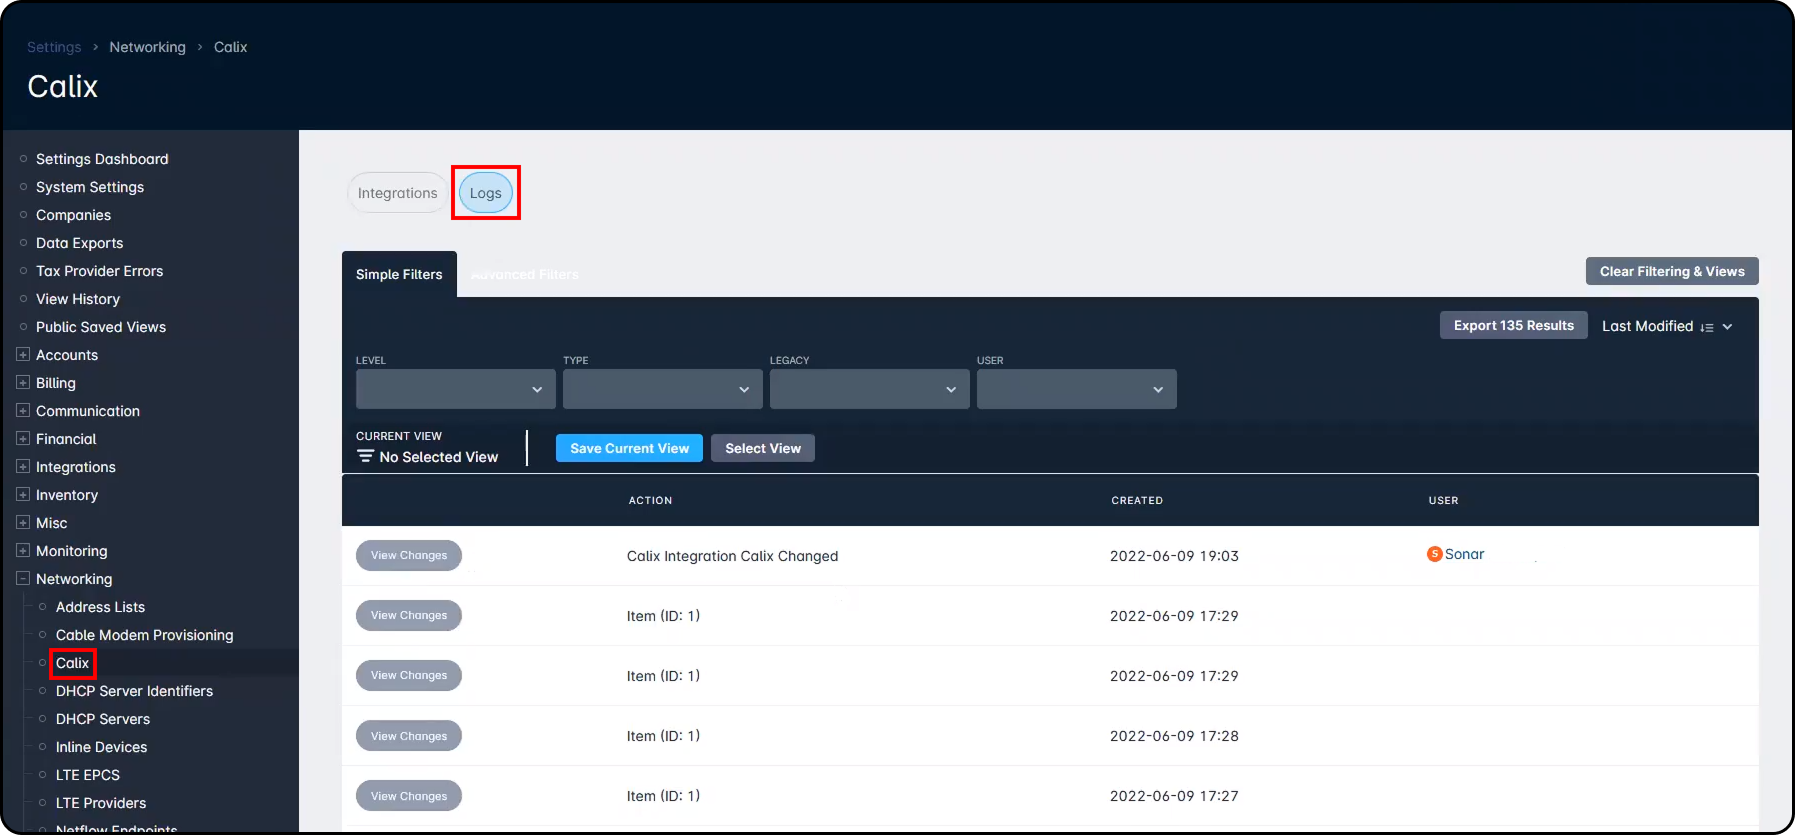Open Public Saved Views in sidebar
The height and width of the screenshot is (835, 1795).
click(101, 327)
